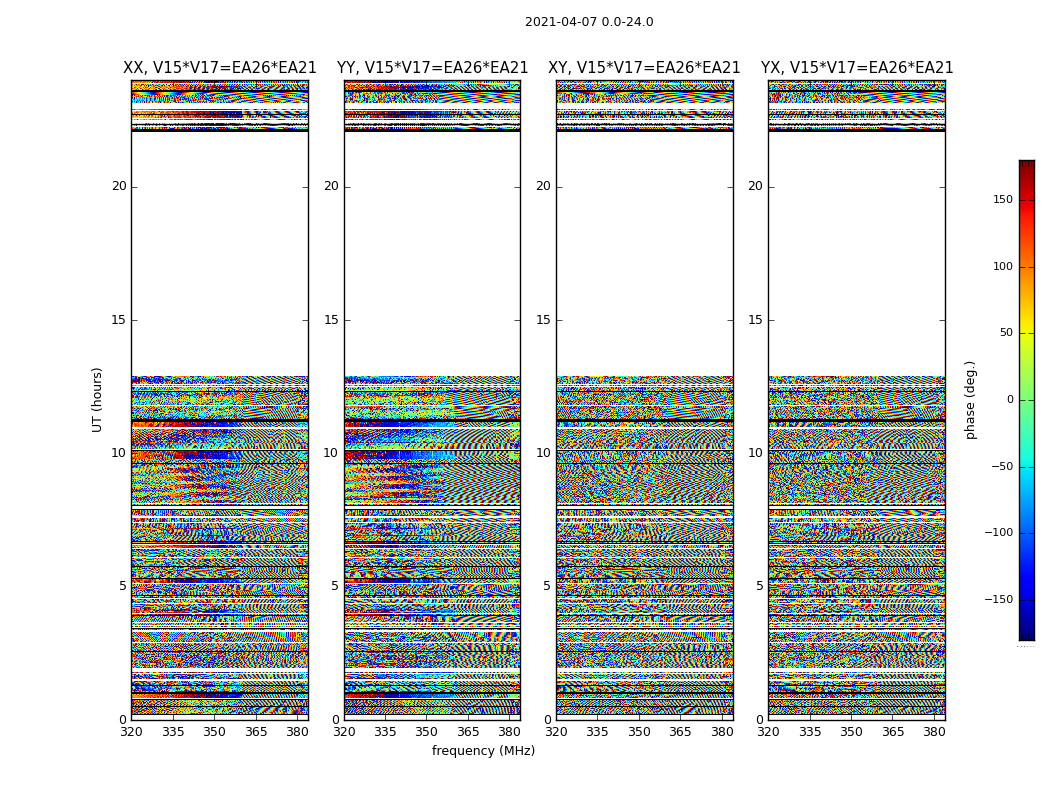Screen dimensions: 1050x800
Task: Select the XX polarization panel title
Action: point(220,68)
